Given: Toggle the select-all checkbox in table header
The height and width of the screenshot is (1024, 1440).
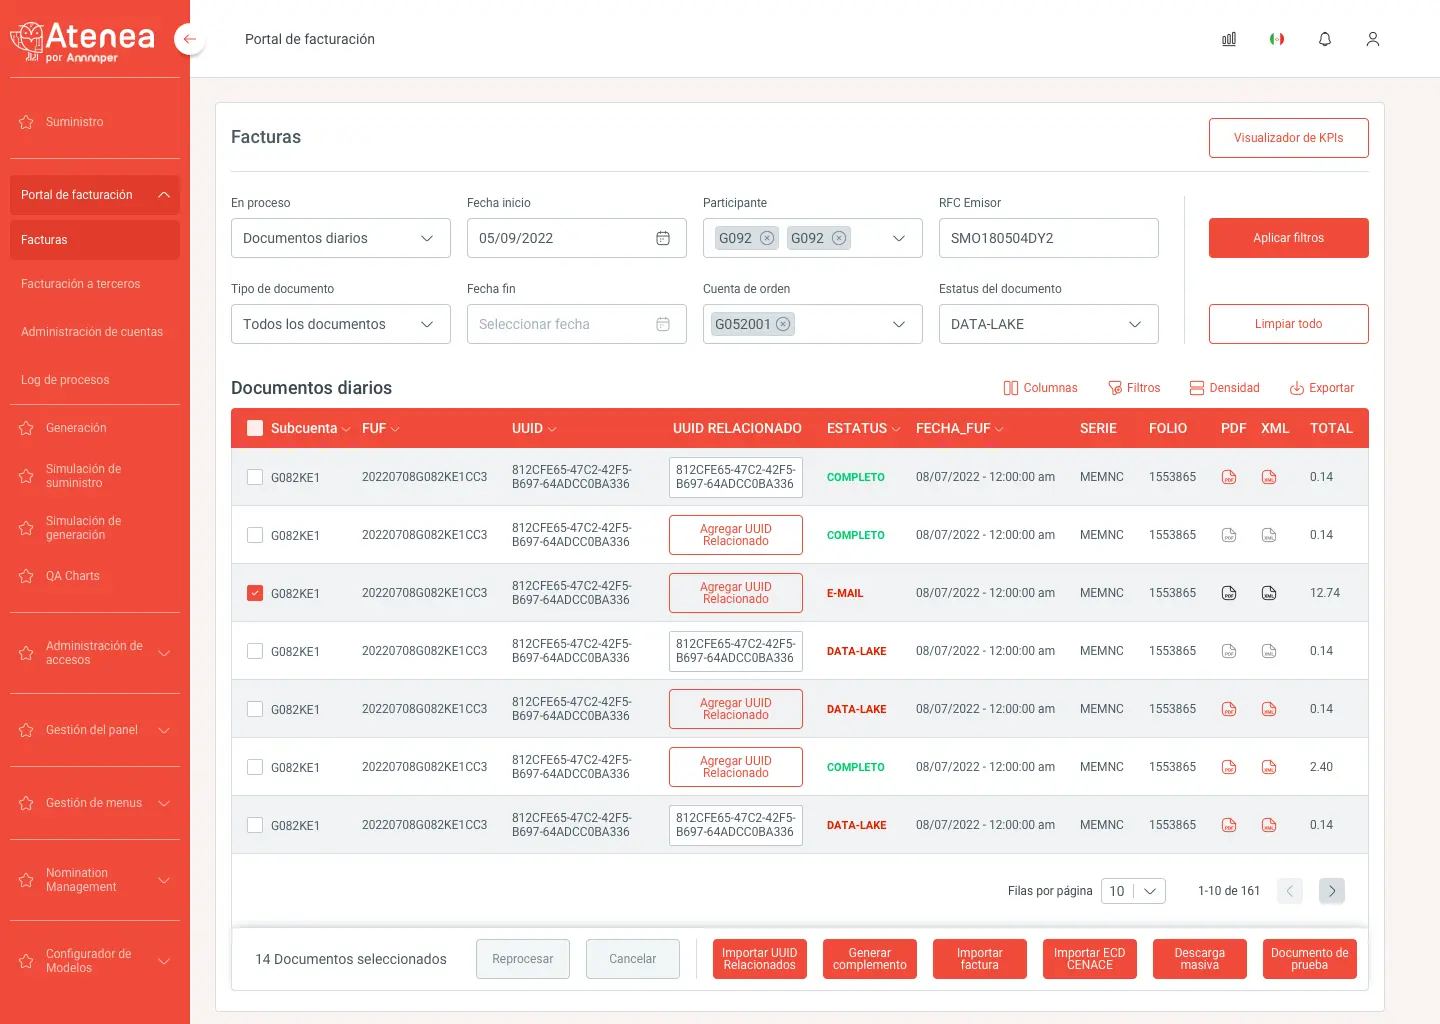Looking at the screenshot, I should click(x=255, y=428).
